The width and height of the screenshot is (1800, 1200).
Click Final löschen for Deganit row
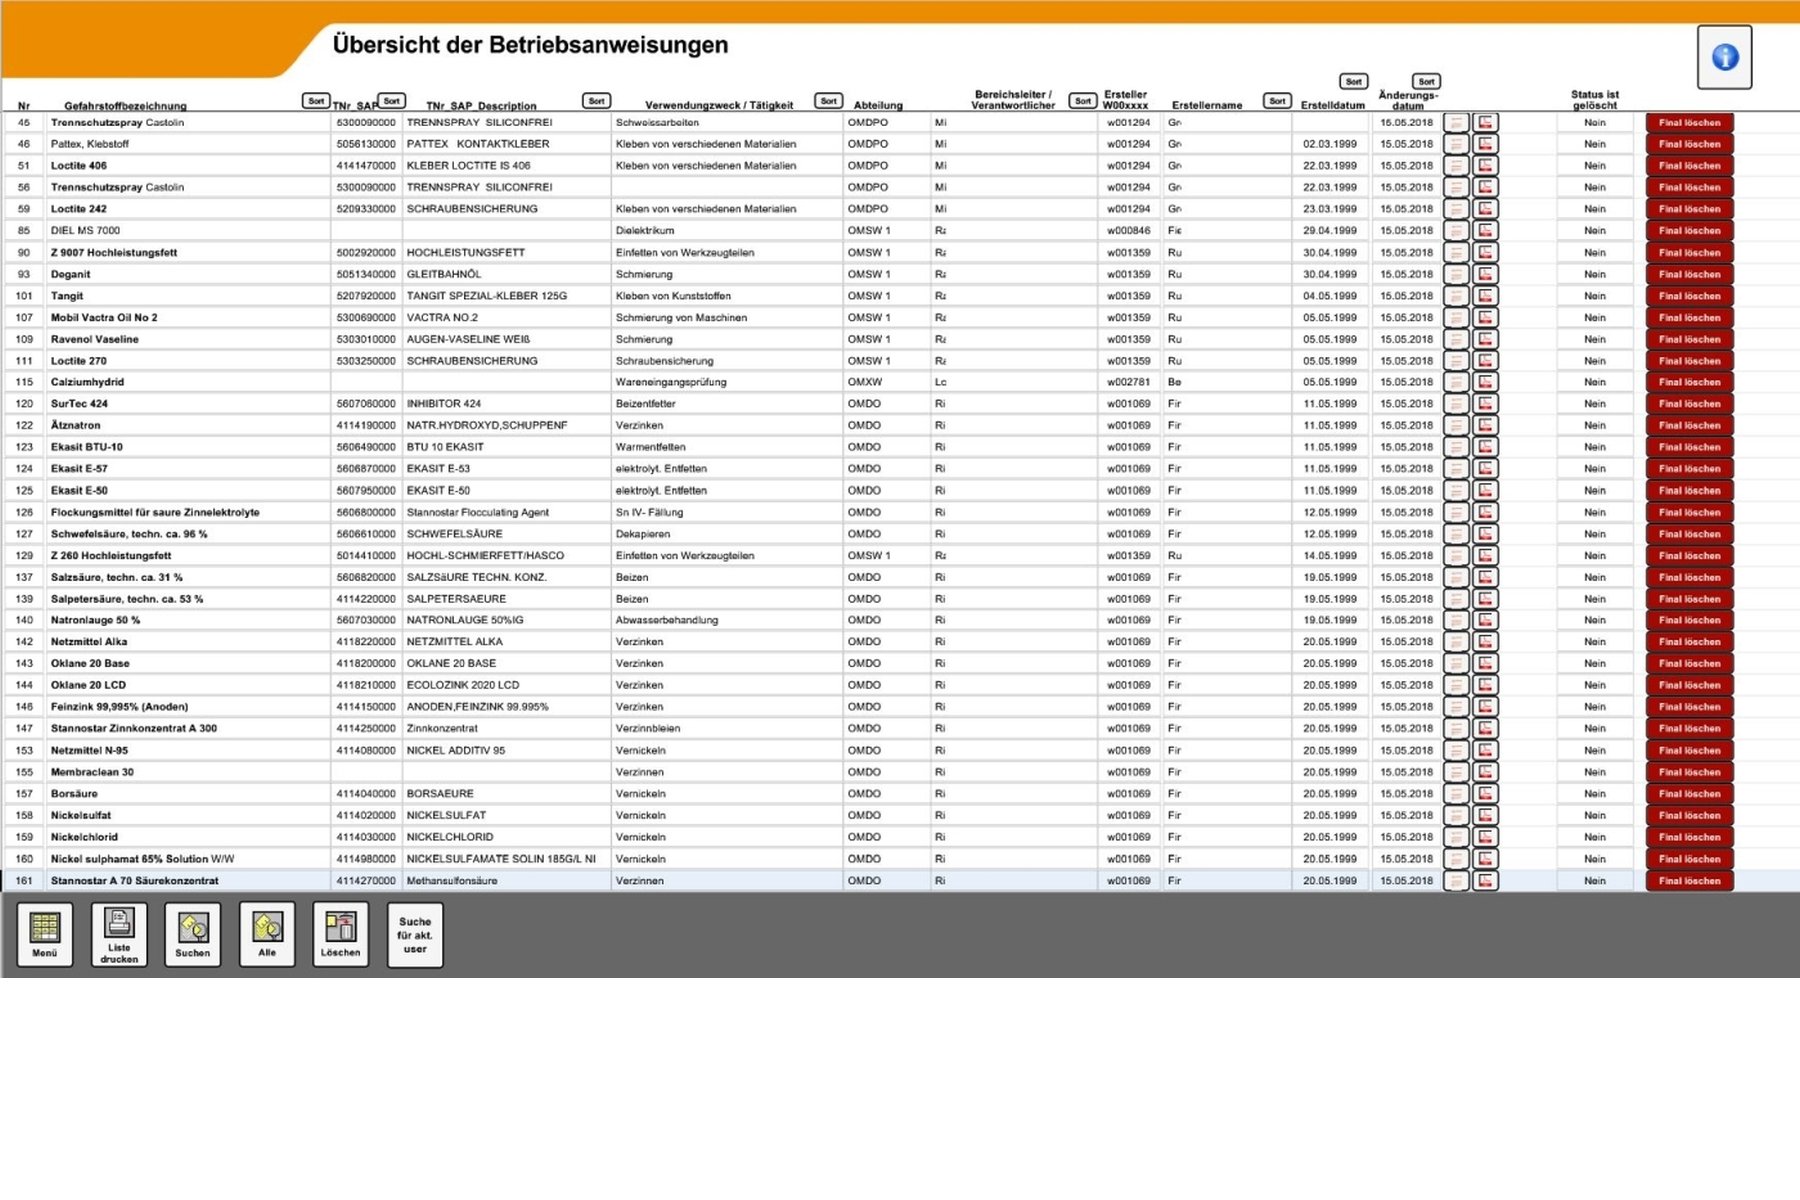pos(1690,274)
